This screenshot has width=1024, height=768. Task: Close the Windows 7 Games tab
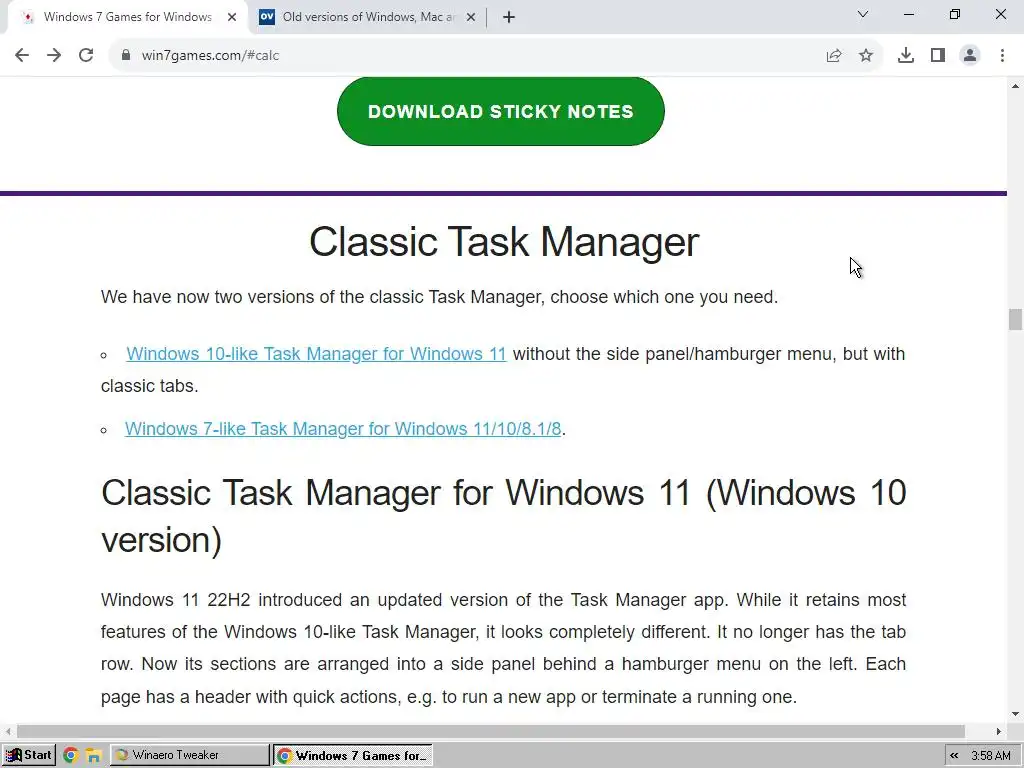[x=232, y=17]
